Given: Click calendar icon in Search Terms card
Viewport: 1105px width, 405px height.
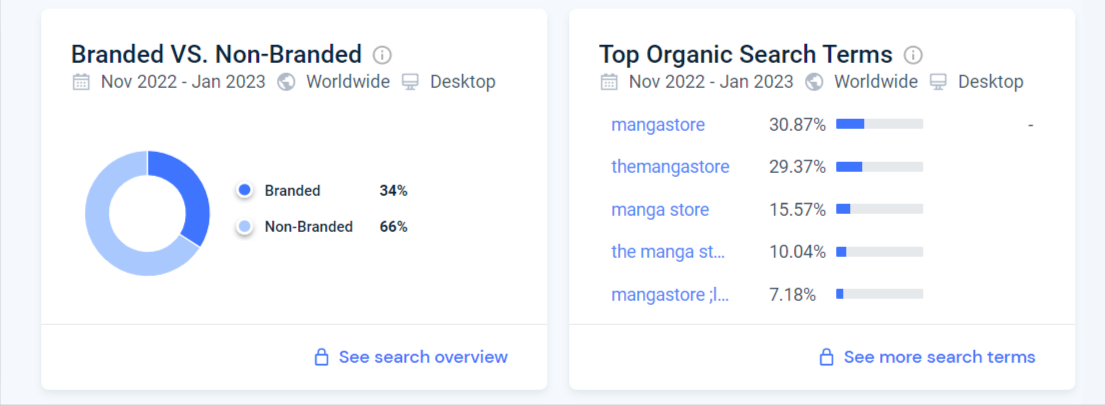Looking at the screenshot, I should [x=610, y=82].
